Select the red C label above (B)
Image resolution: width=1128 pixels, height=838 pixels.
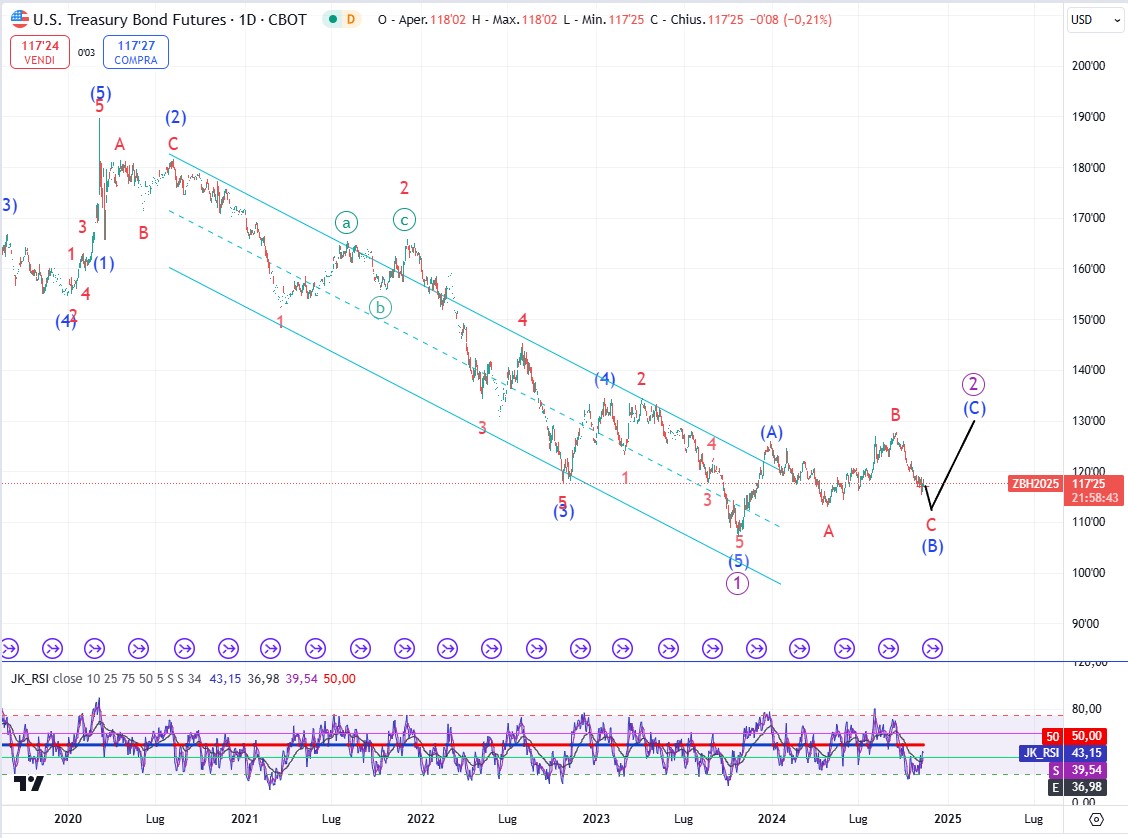point(931,525)
